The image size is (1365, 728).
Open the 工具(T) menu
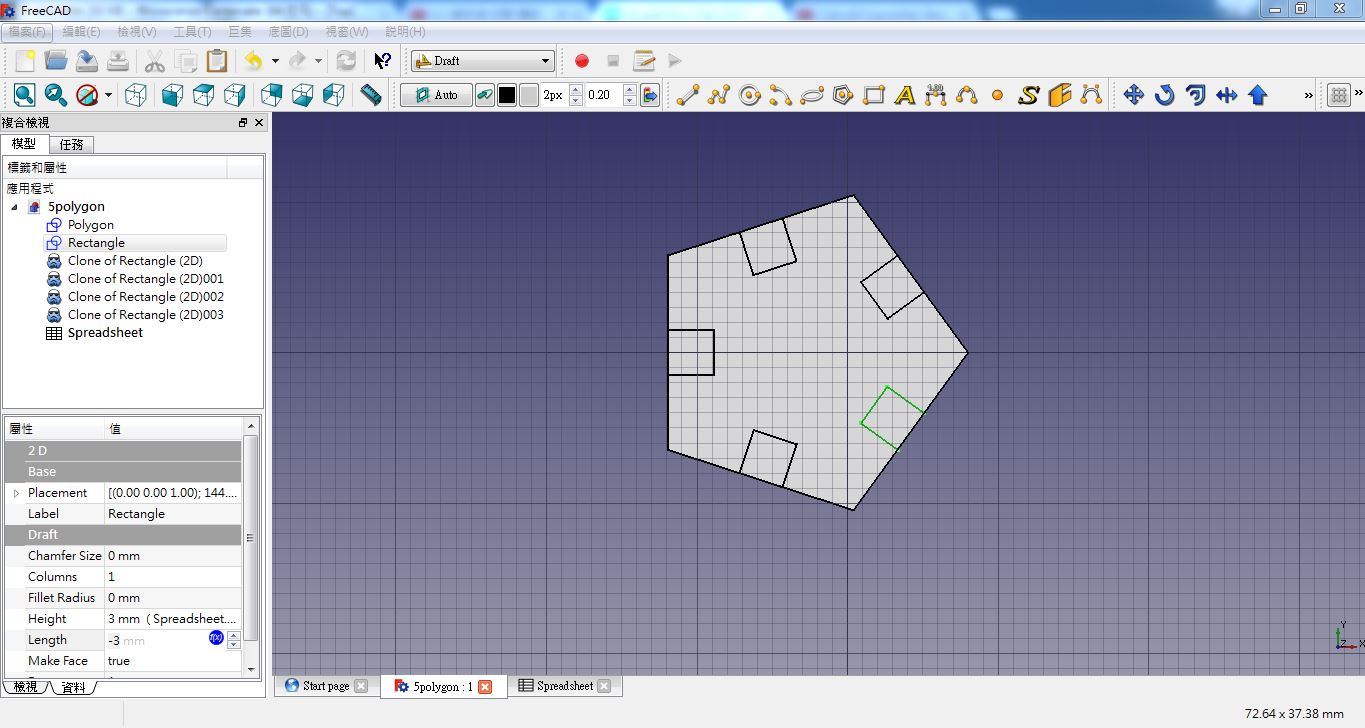coord(192,32)
